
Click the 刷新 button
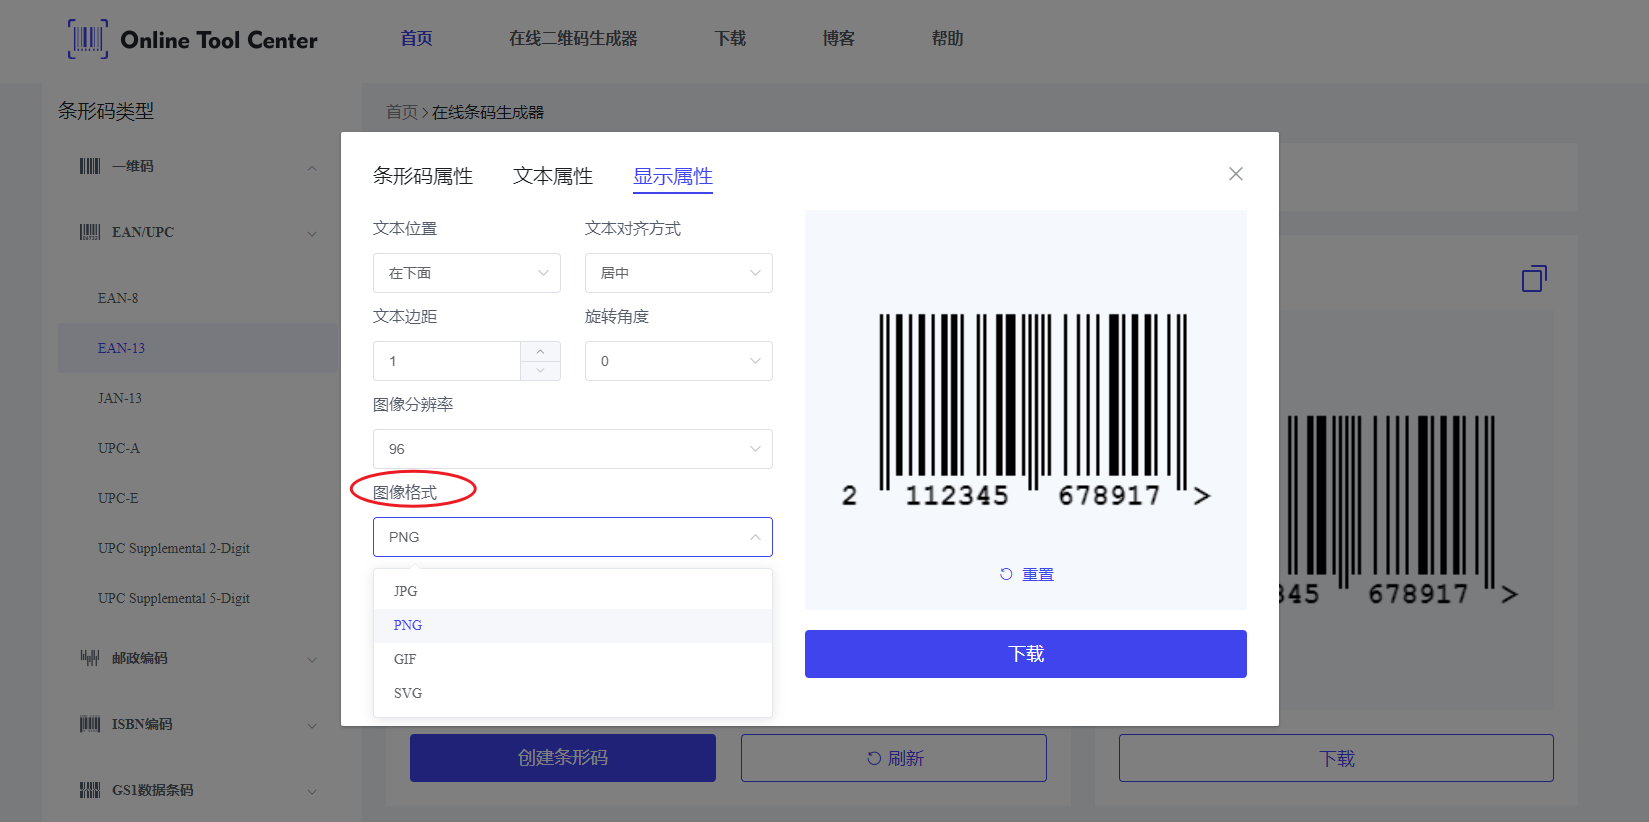894,758
